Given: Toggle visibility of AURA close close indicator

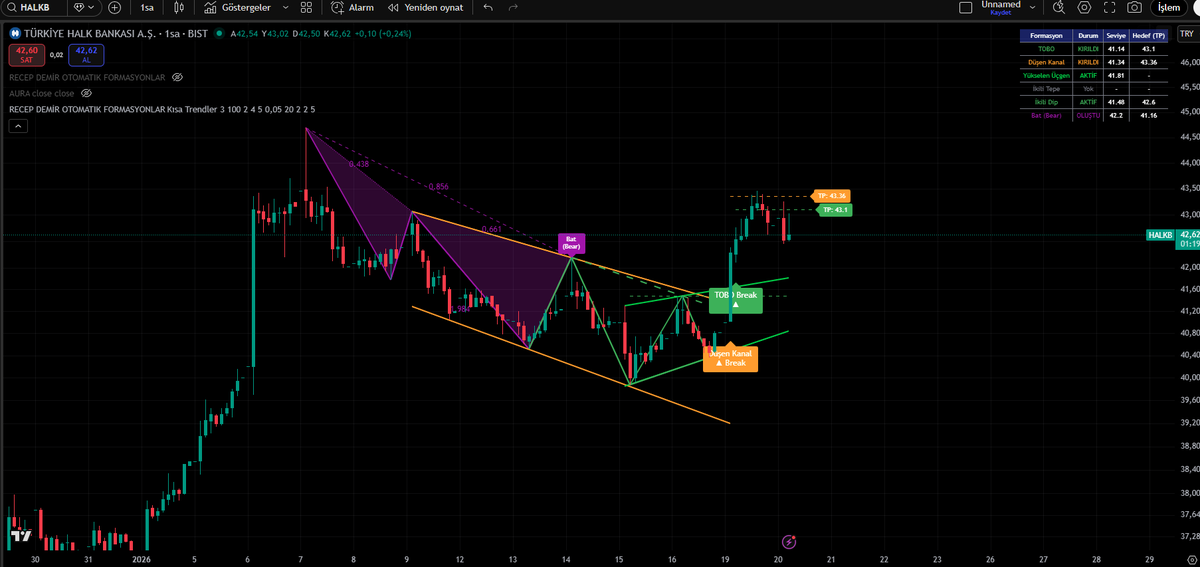Looking at the screenshot, I should coord(86,93).
